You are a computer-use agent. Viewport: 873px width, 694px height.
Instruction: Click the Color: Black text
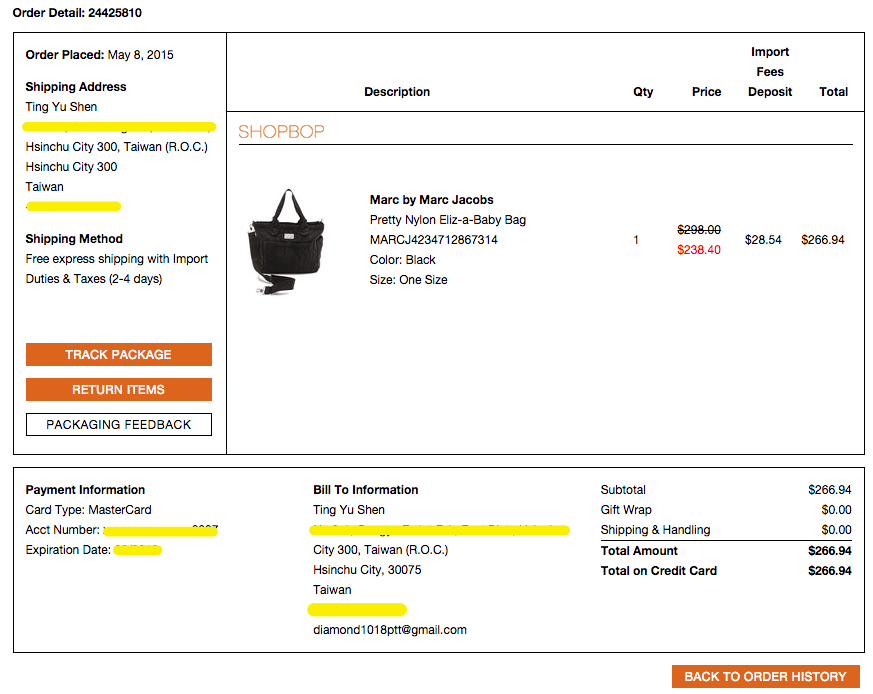pos(403,260)
